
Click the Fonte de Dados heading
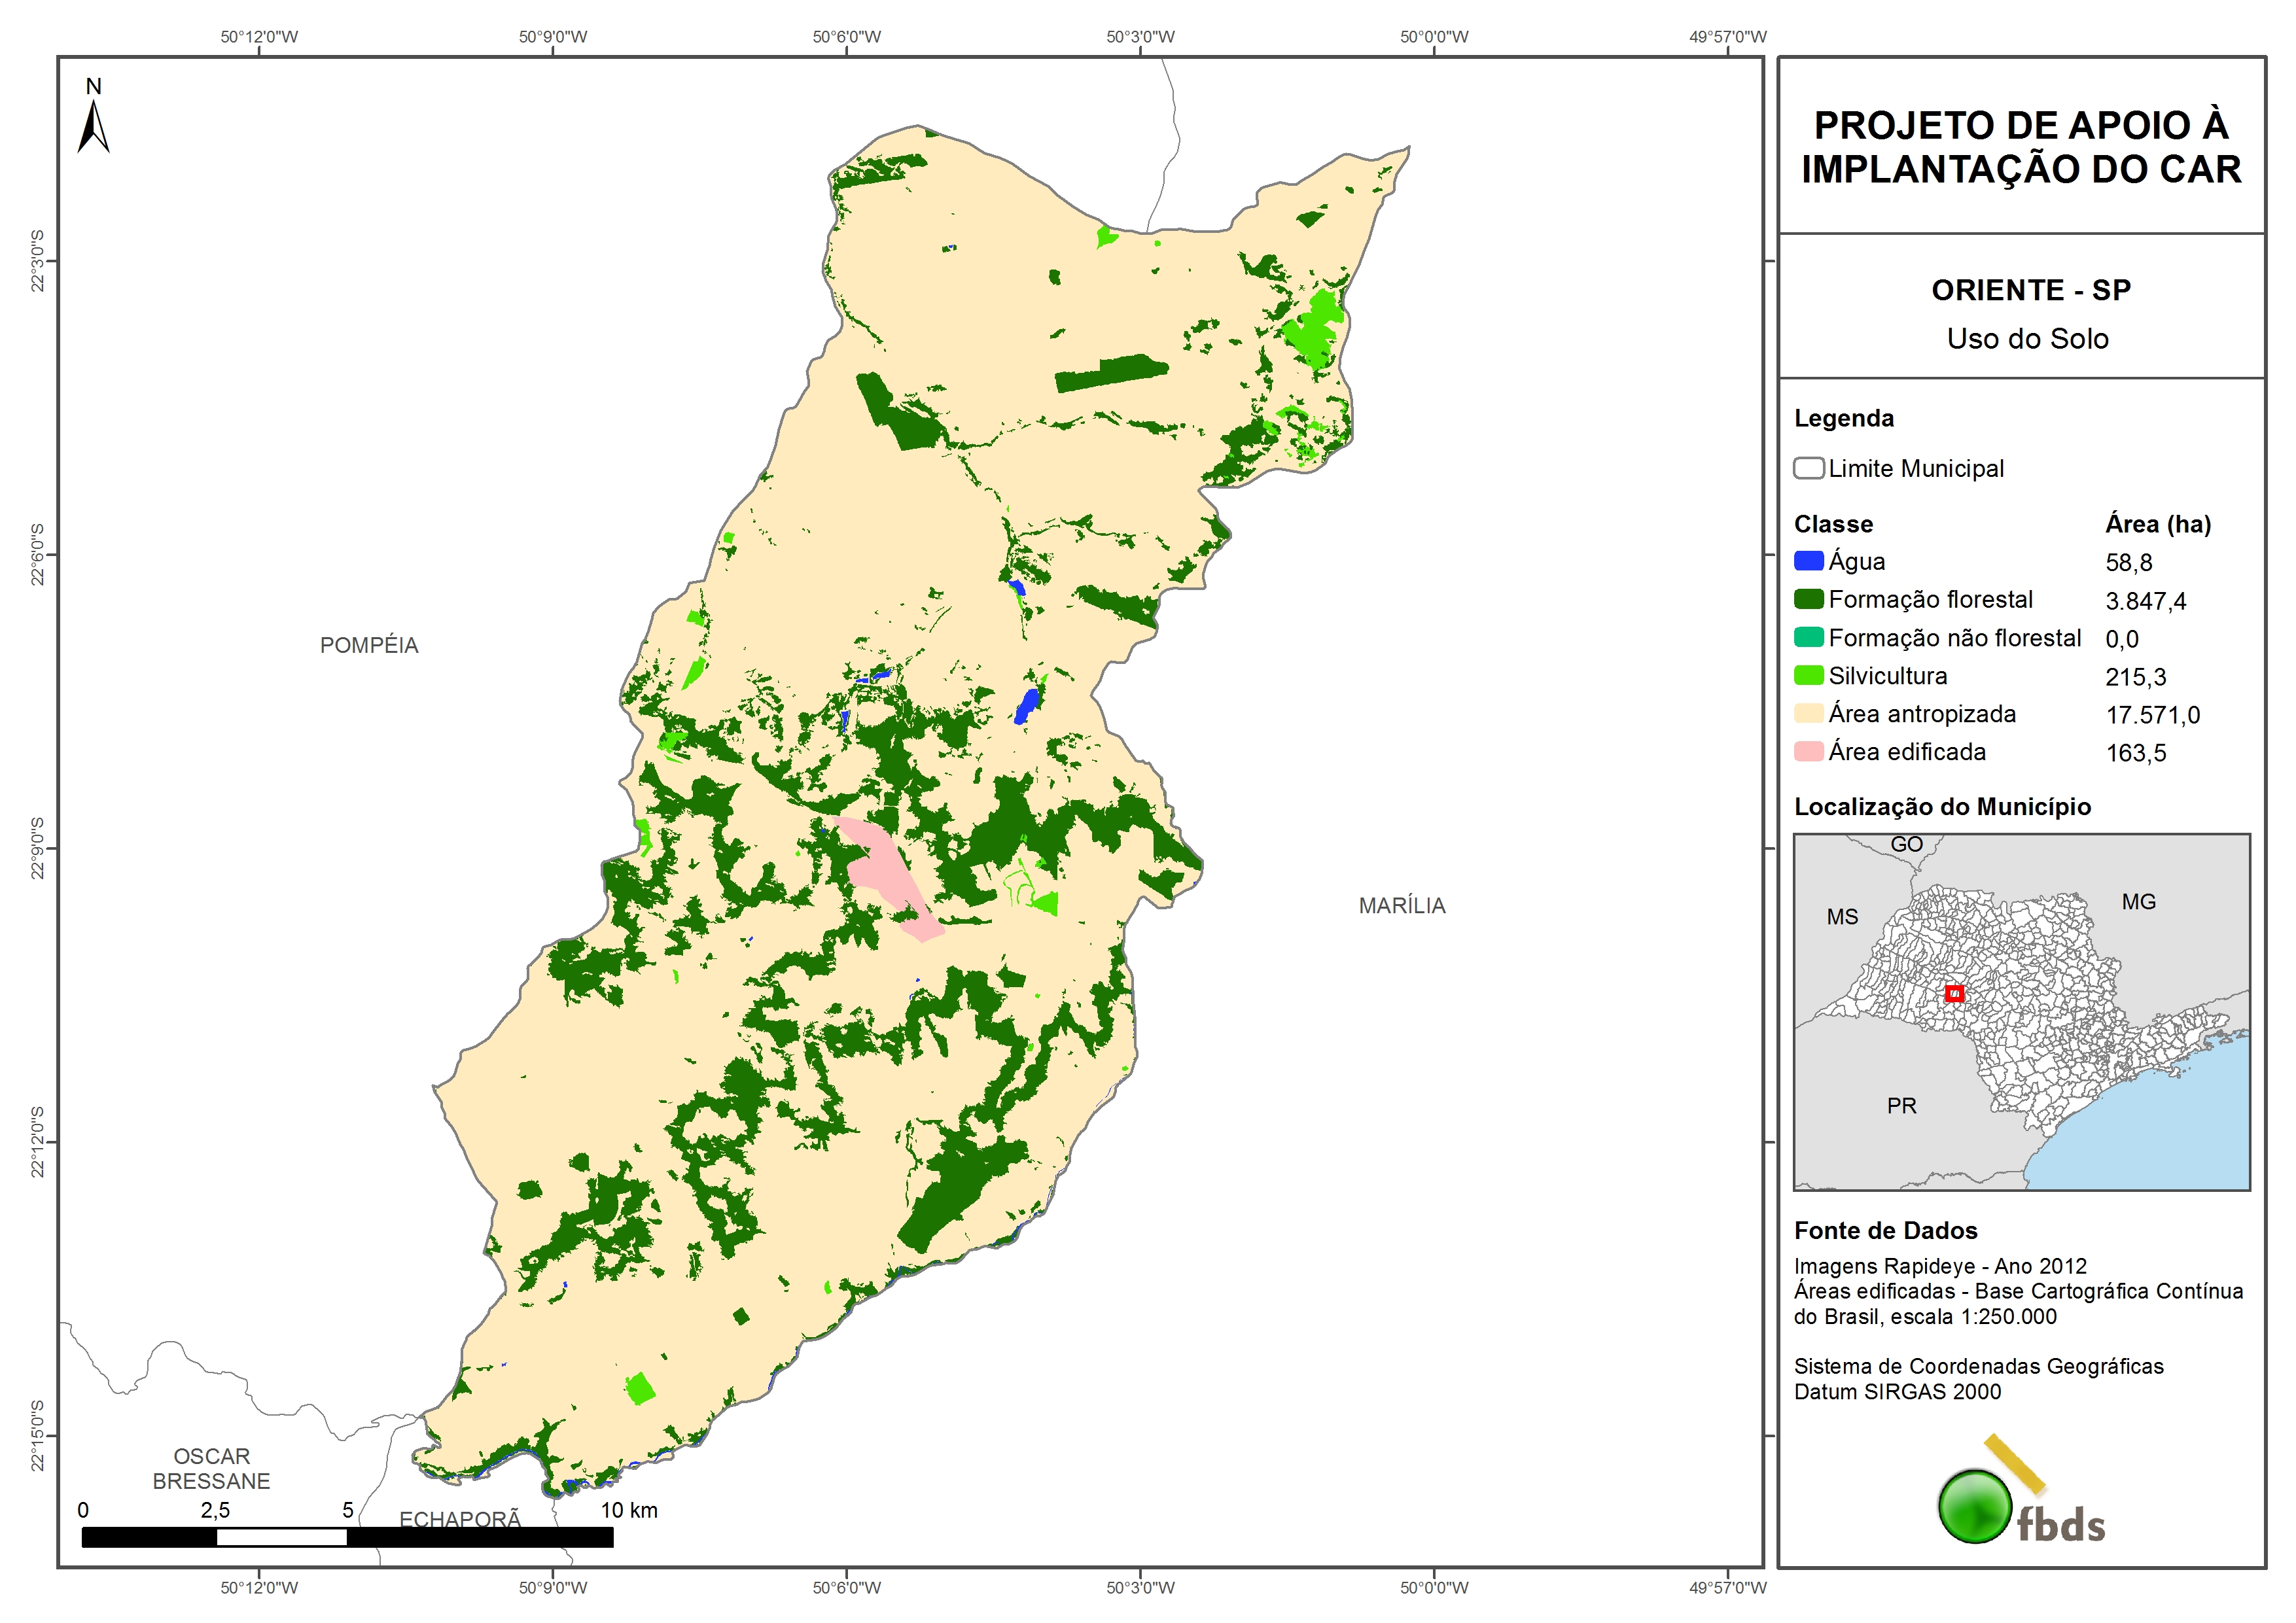1885,1230
